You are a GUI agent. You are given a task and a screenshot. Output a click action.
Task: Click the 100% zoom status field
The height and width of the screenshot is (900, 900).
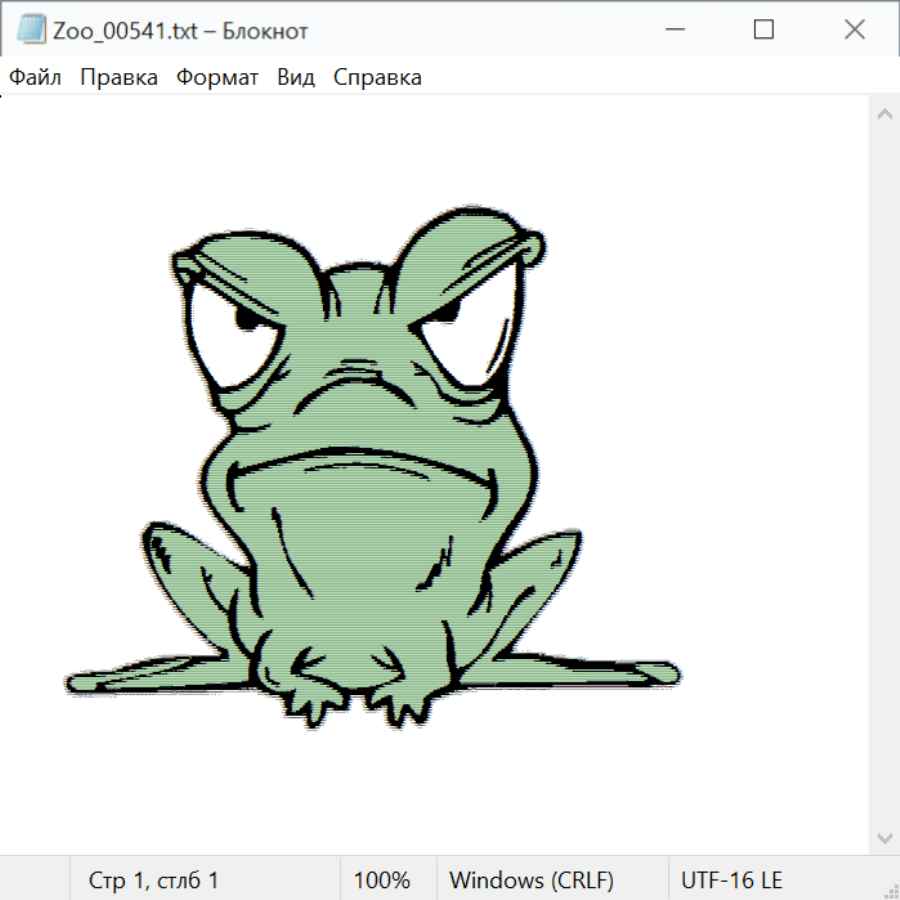pos(382,881)
